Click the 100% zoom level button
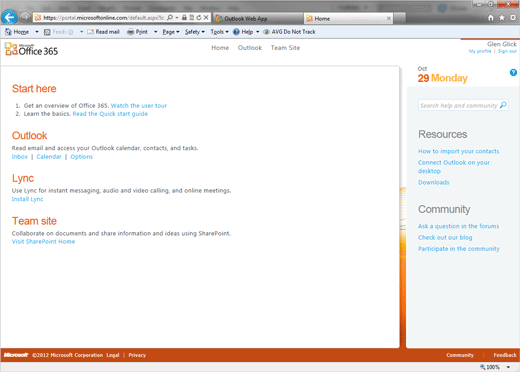Image resolution: width=520 pixels, height=372 pixels. [x=490, y=367]
